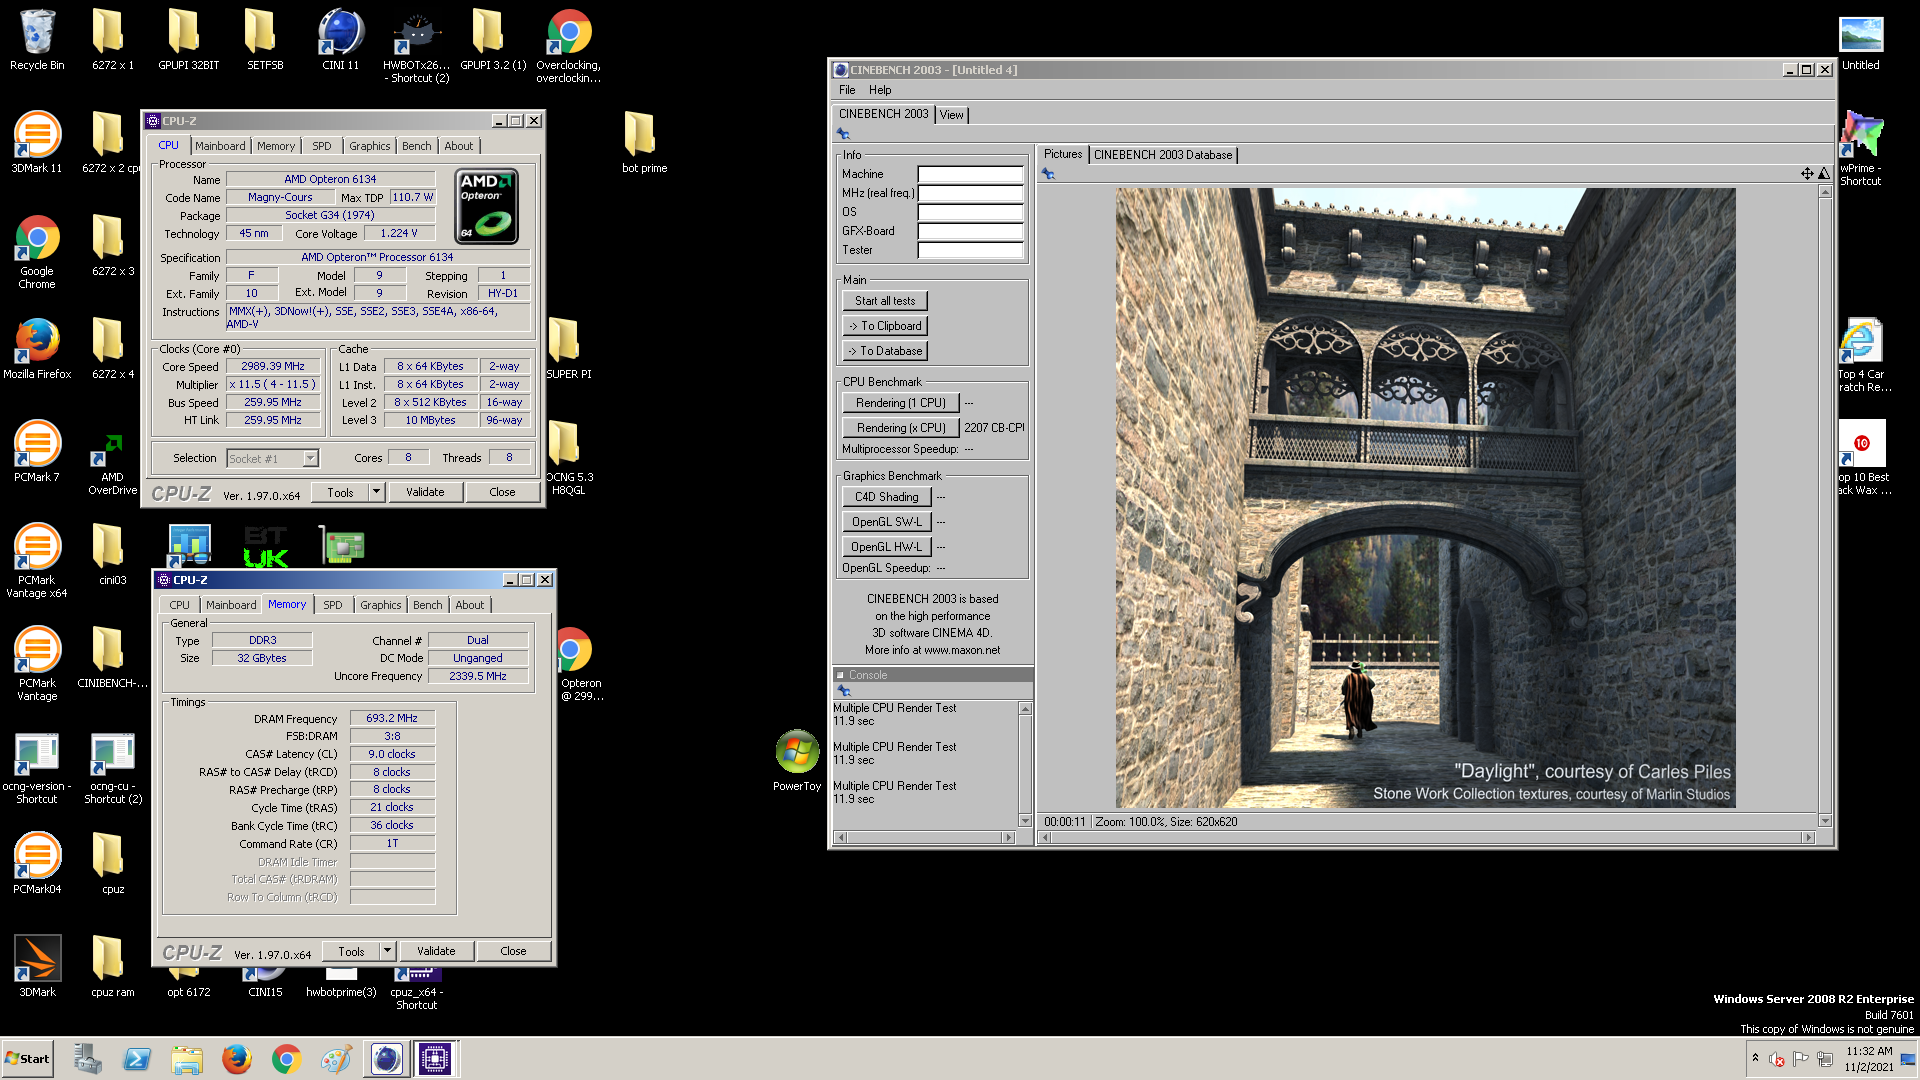Screen dimensions: 1920x1080
Task: Click the pin icon in CINEBENCH Console panel
Action: 843,691
